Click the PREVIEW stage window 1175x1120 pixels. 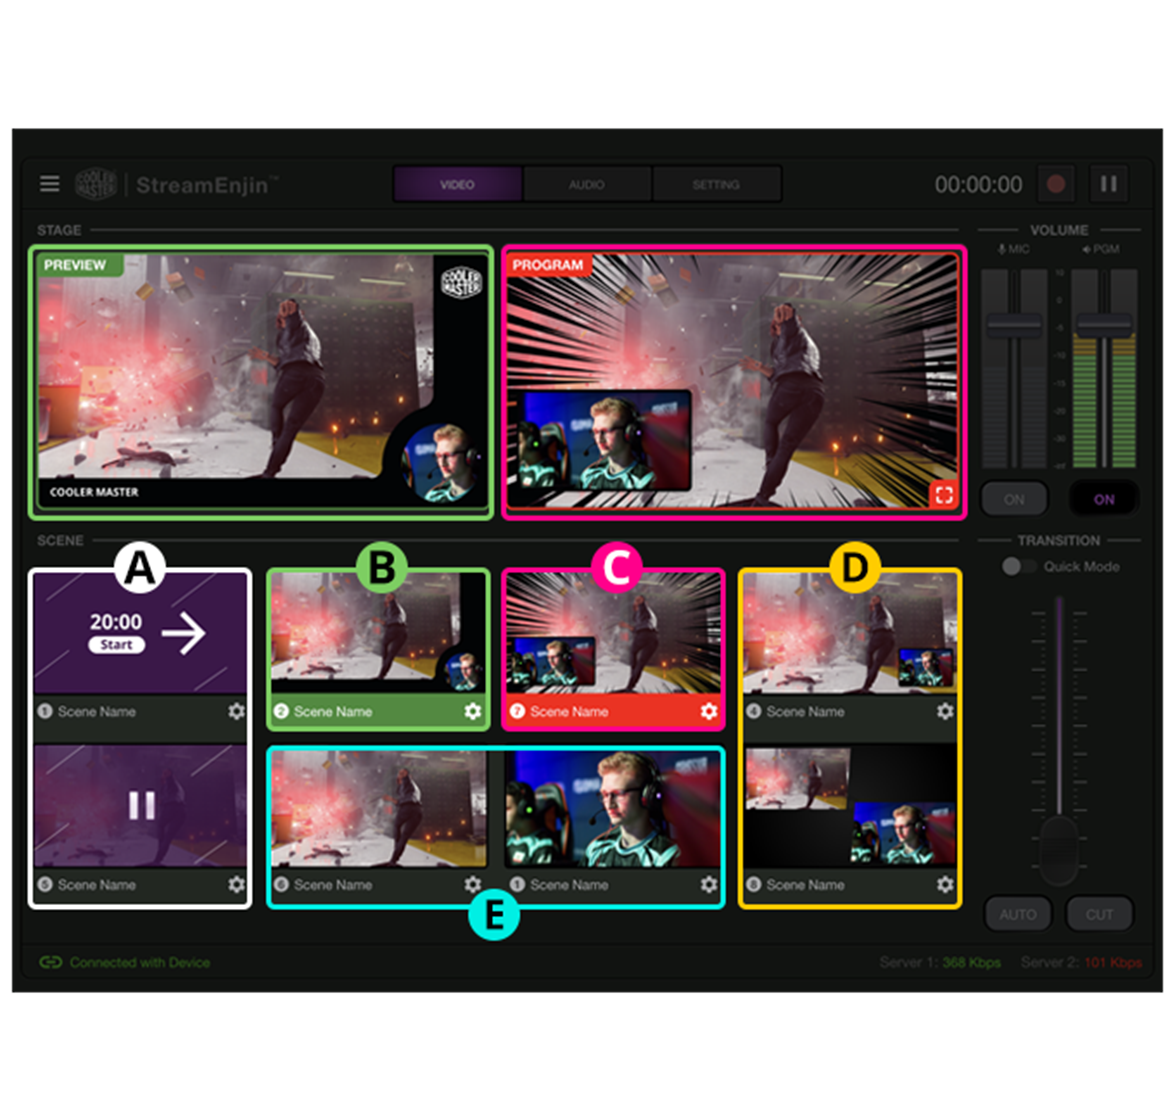click(262, 382)
